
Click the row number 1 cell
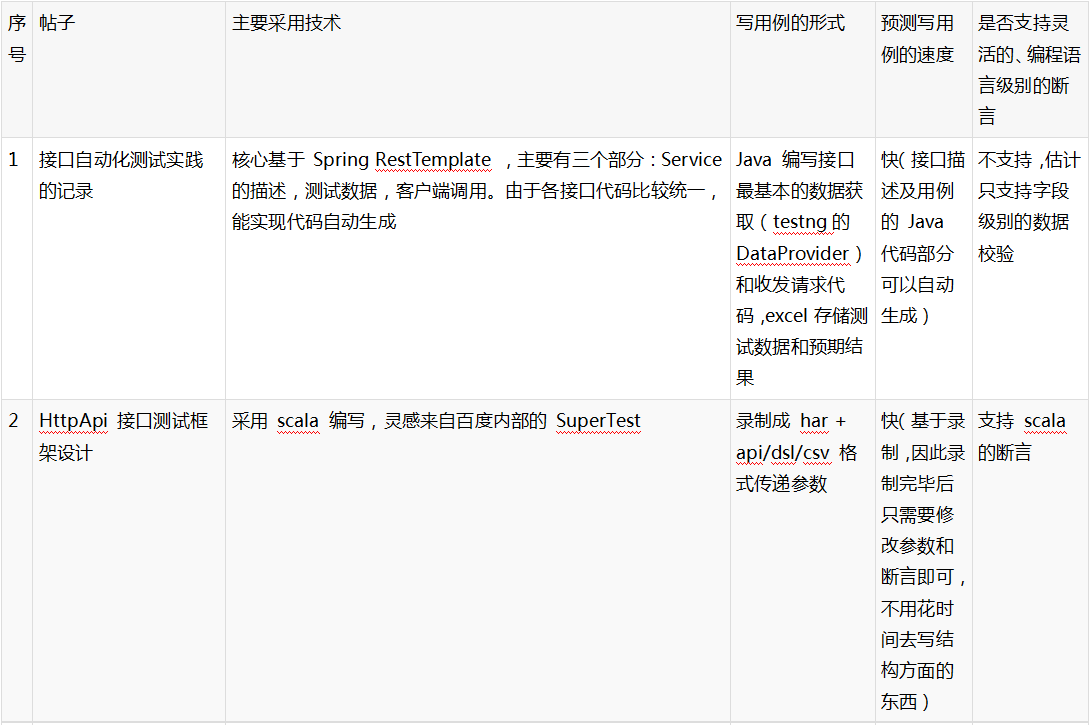pyautogui.click(x=15, y=159)
